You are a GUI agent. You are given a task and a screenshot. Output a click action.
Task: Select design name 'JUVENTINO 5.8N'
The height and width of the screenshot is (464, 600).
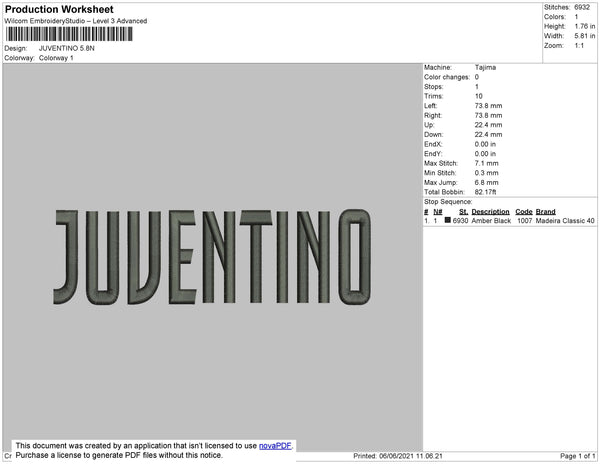(x=67, y=48)
